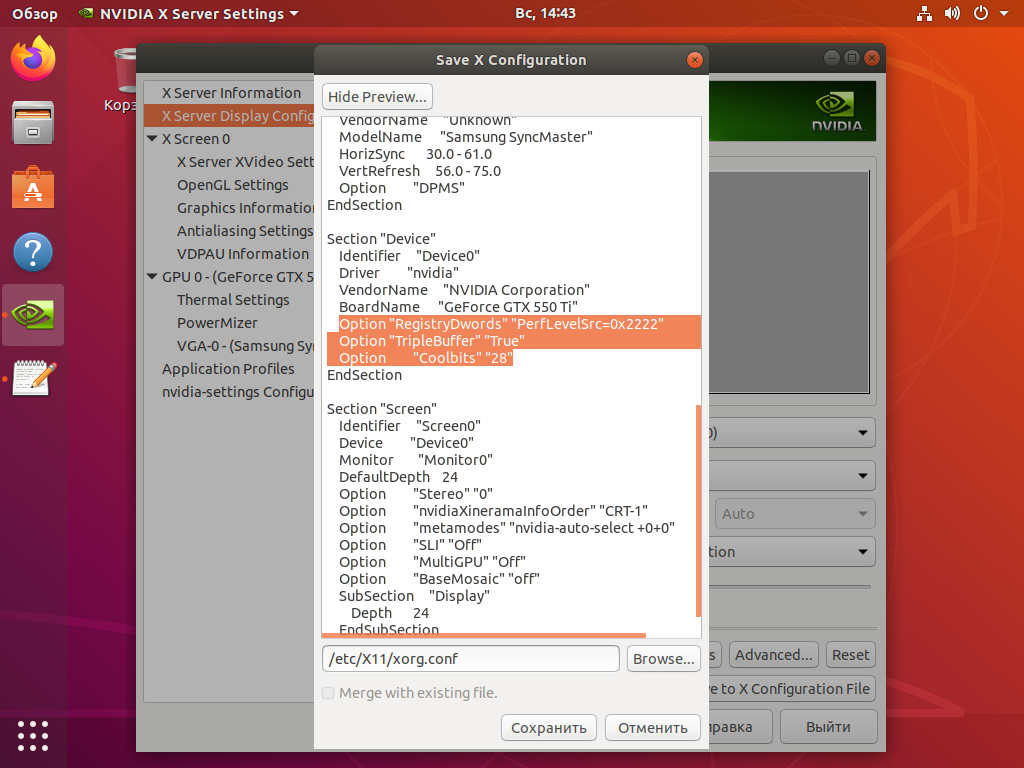Select Application Profiles
The width and height of the screenshot is (1024, 768).
(x=228, y=368)
